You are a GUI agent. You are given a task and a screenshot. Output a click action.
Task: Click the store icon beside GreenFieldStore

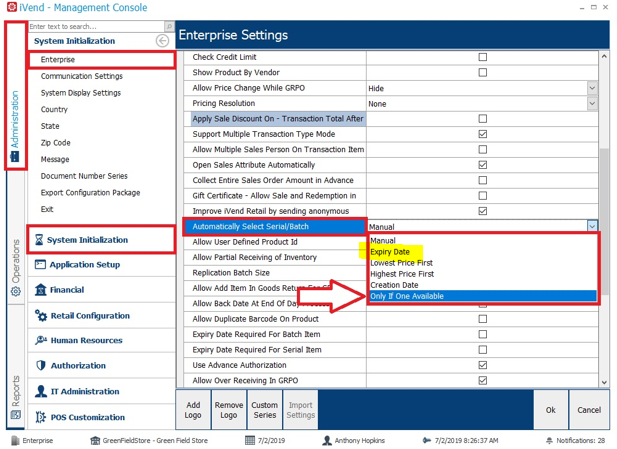95,440
